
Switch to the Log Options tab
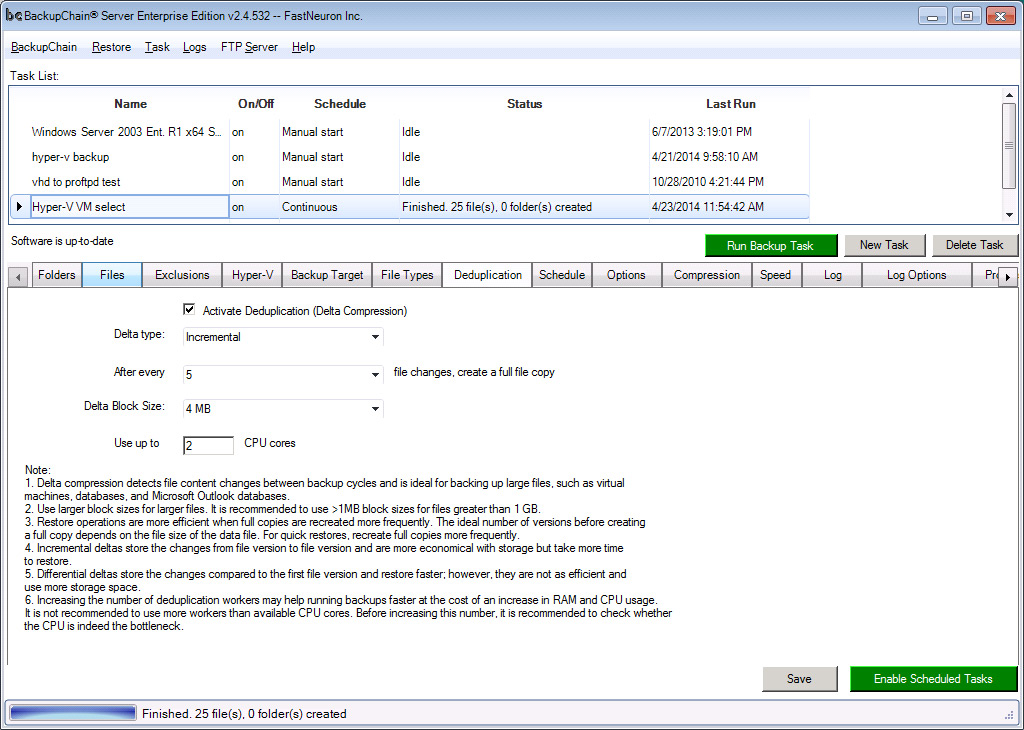916,275
